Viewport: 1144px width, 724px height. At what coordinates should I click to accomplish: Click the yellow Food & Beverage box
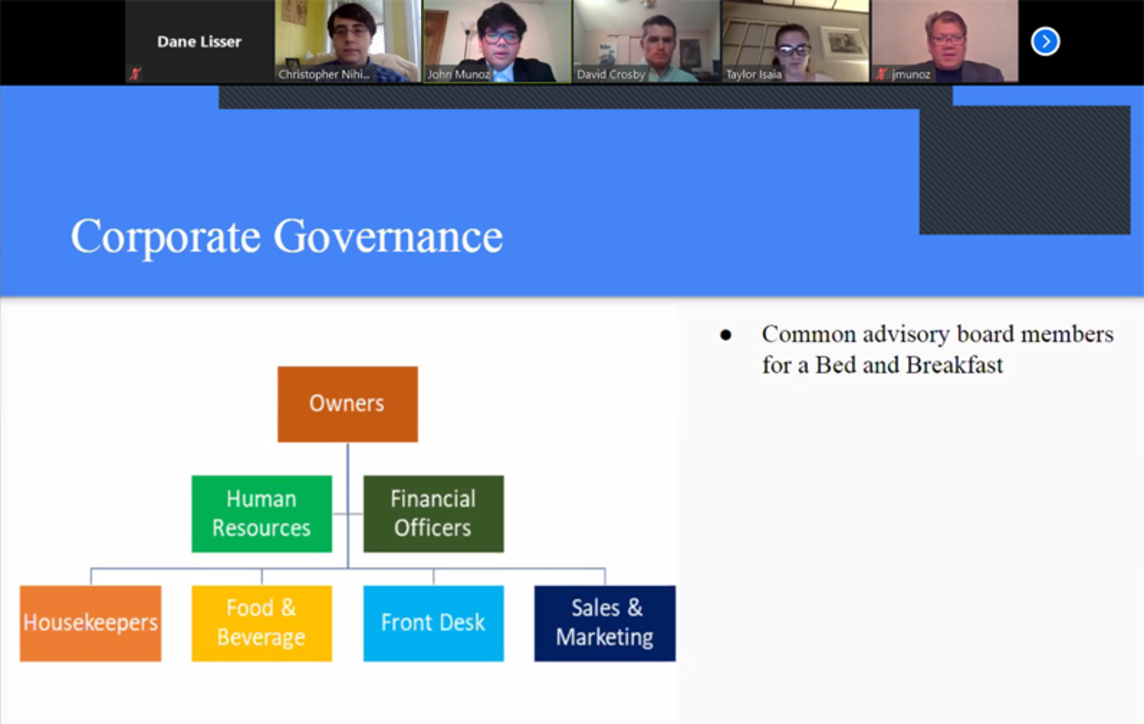coord(261,623)
